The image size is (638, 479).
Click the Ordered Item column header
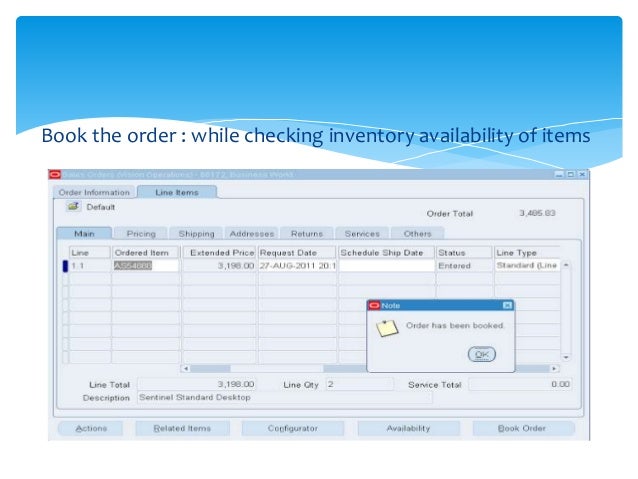(146, 252)
